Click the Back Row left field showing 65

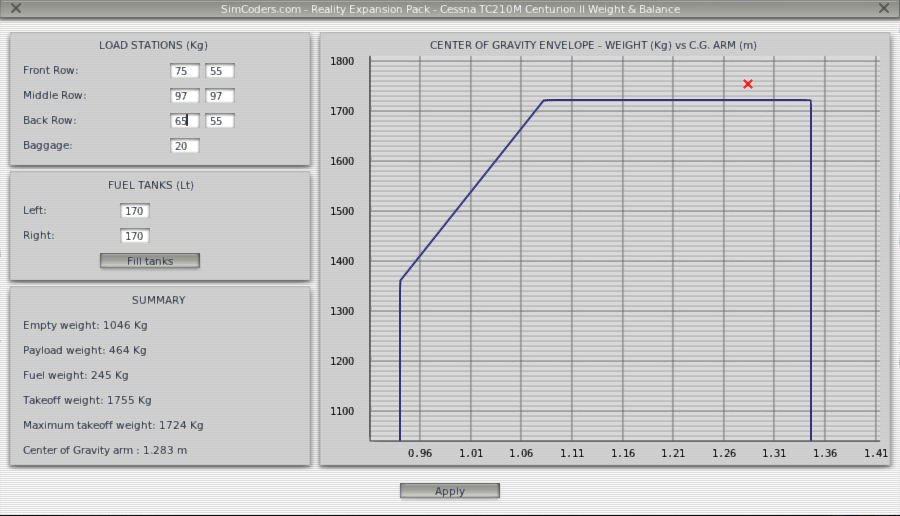[x=185, y=121]
